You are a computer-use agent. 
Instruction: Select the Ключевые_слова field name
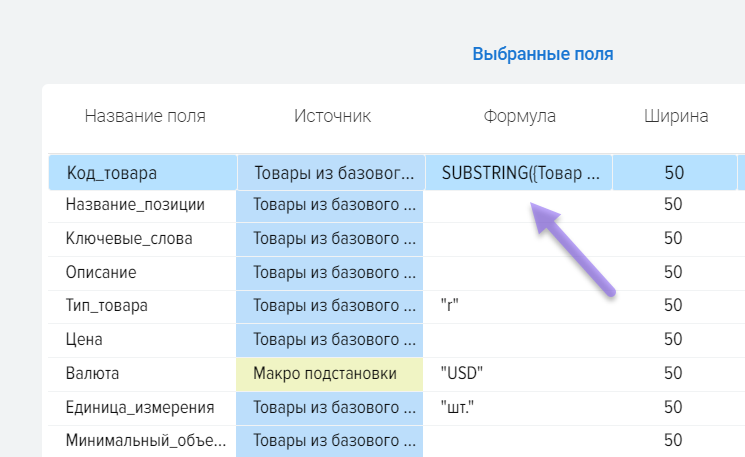[x=129, y=239]
